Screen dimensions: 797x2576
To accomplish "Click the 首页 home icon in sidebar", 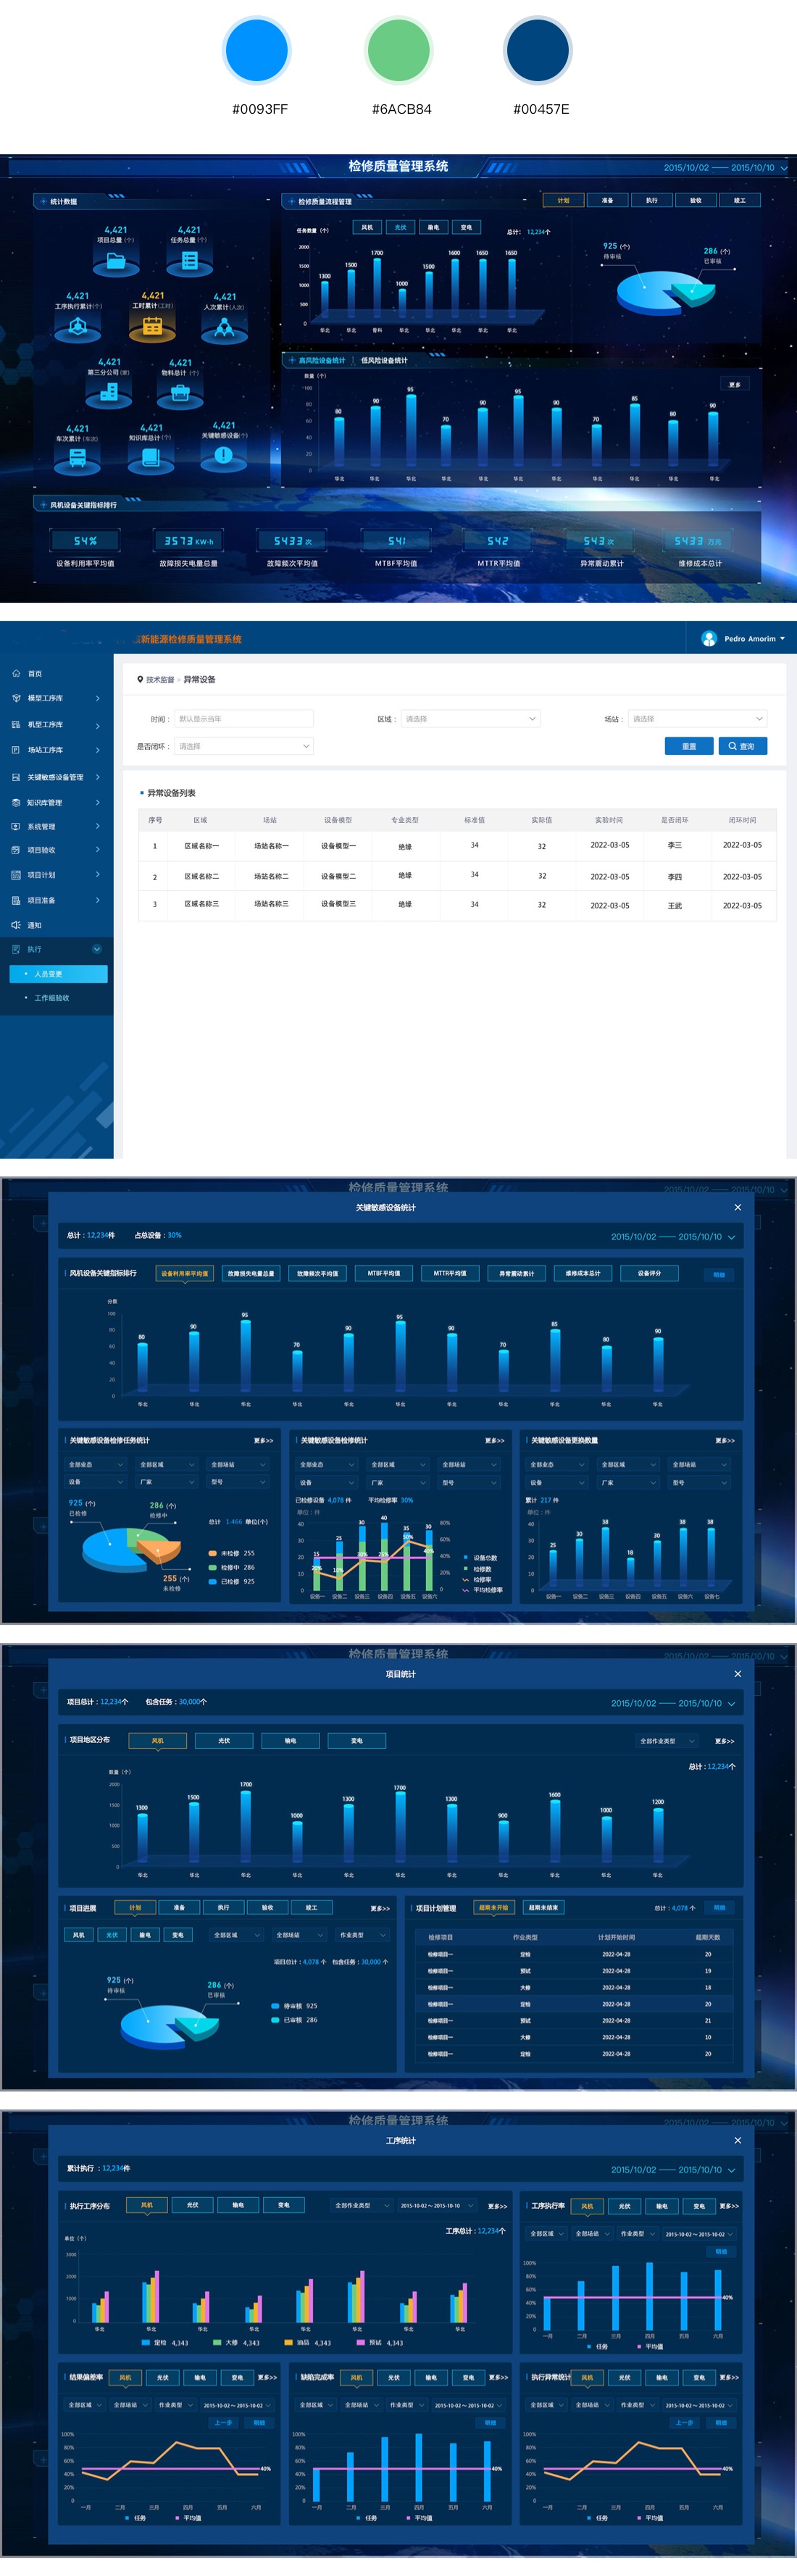I will 16,673.
